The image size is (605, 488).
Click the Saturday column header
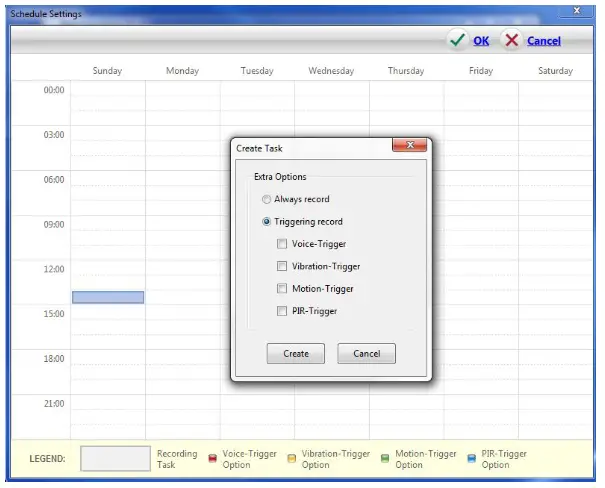[x=556, y=71]
